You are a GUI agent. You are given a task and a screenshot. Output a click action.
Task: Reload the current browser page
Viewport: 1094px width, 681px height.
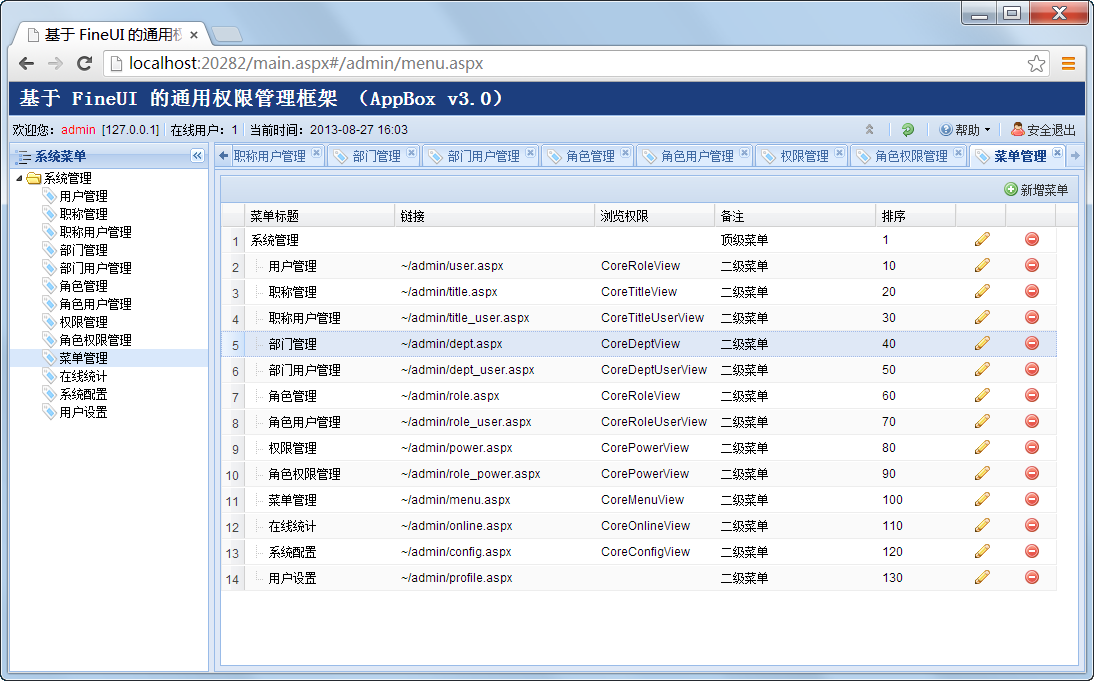pyautogui.click(x=84, y=63)
